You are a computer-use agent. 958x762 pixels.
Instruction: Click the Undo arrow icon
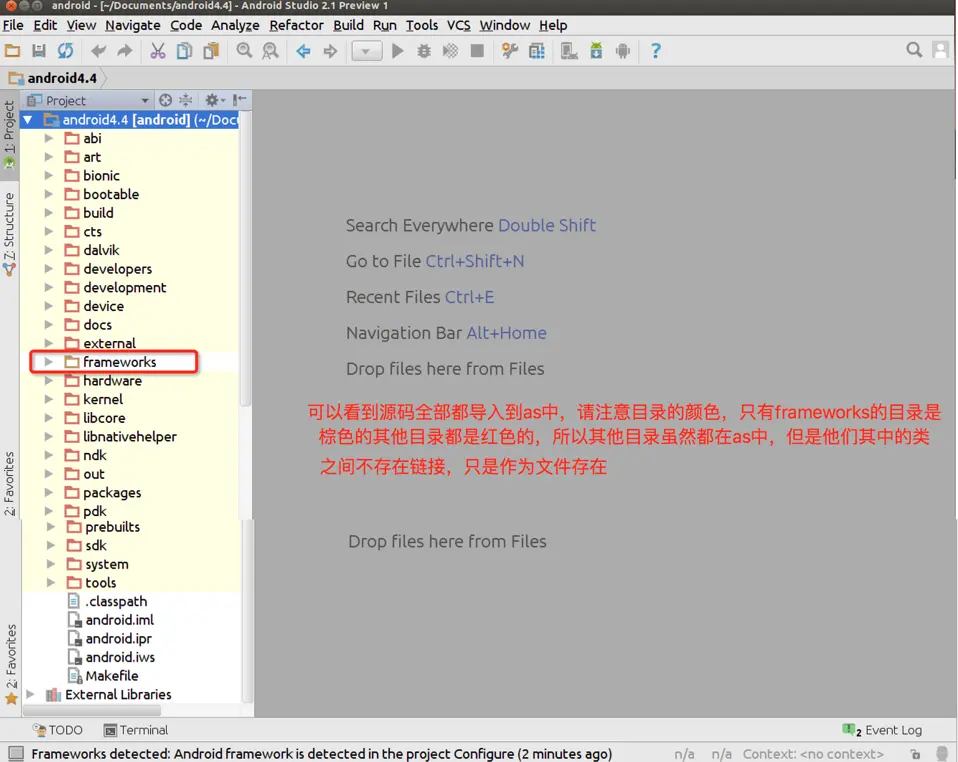click(98, 51)
